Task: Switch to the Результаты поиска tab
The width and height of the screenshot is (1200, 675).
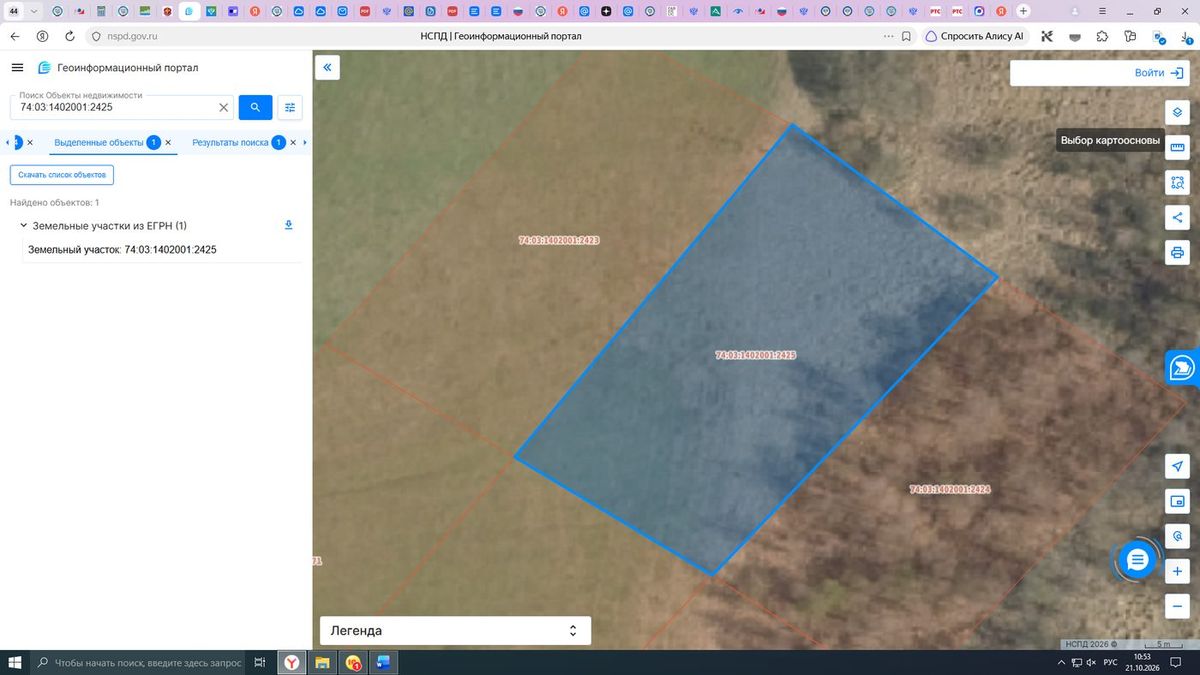Action: point(230,143)
